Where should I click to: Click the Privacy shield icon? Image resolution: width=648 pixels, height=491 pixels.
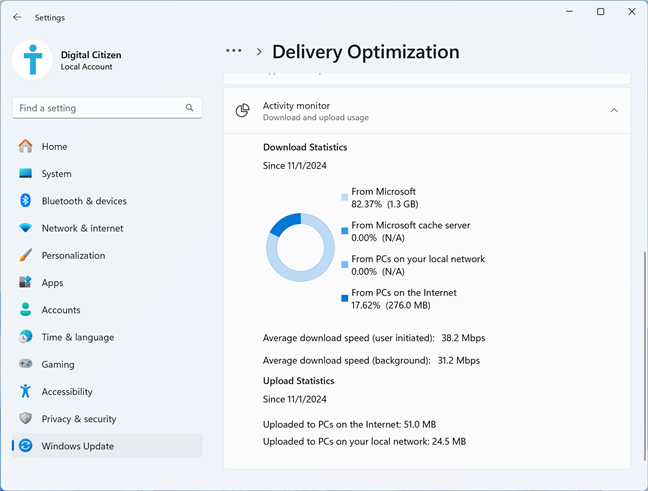pyautogui.click(x=25, y=418)
